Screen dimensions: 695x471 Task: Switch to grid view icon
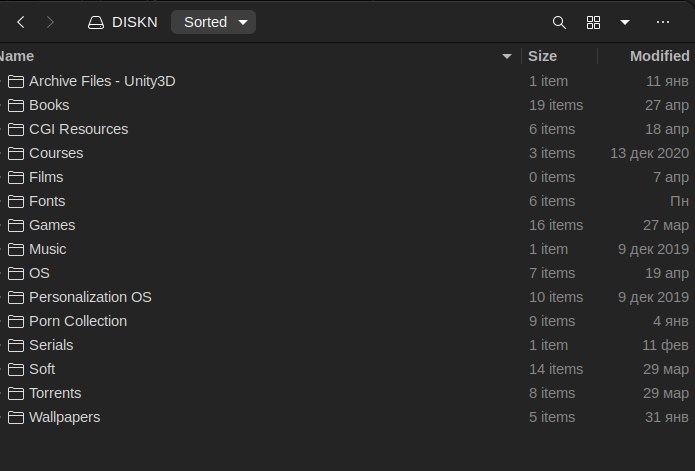pos(593,22)
